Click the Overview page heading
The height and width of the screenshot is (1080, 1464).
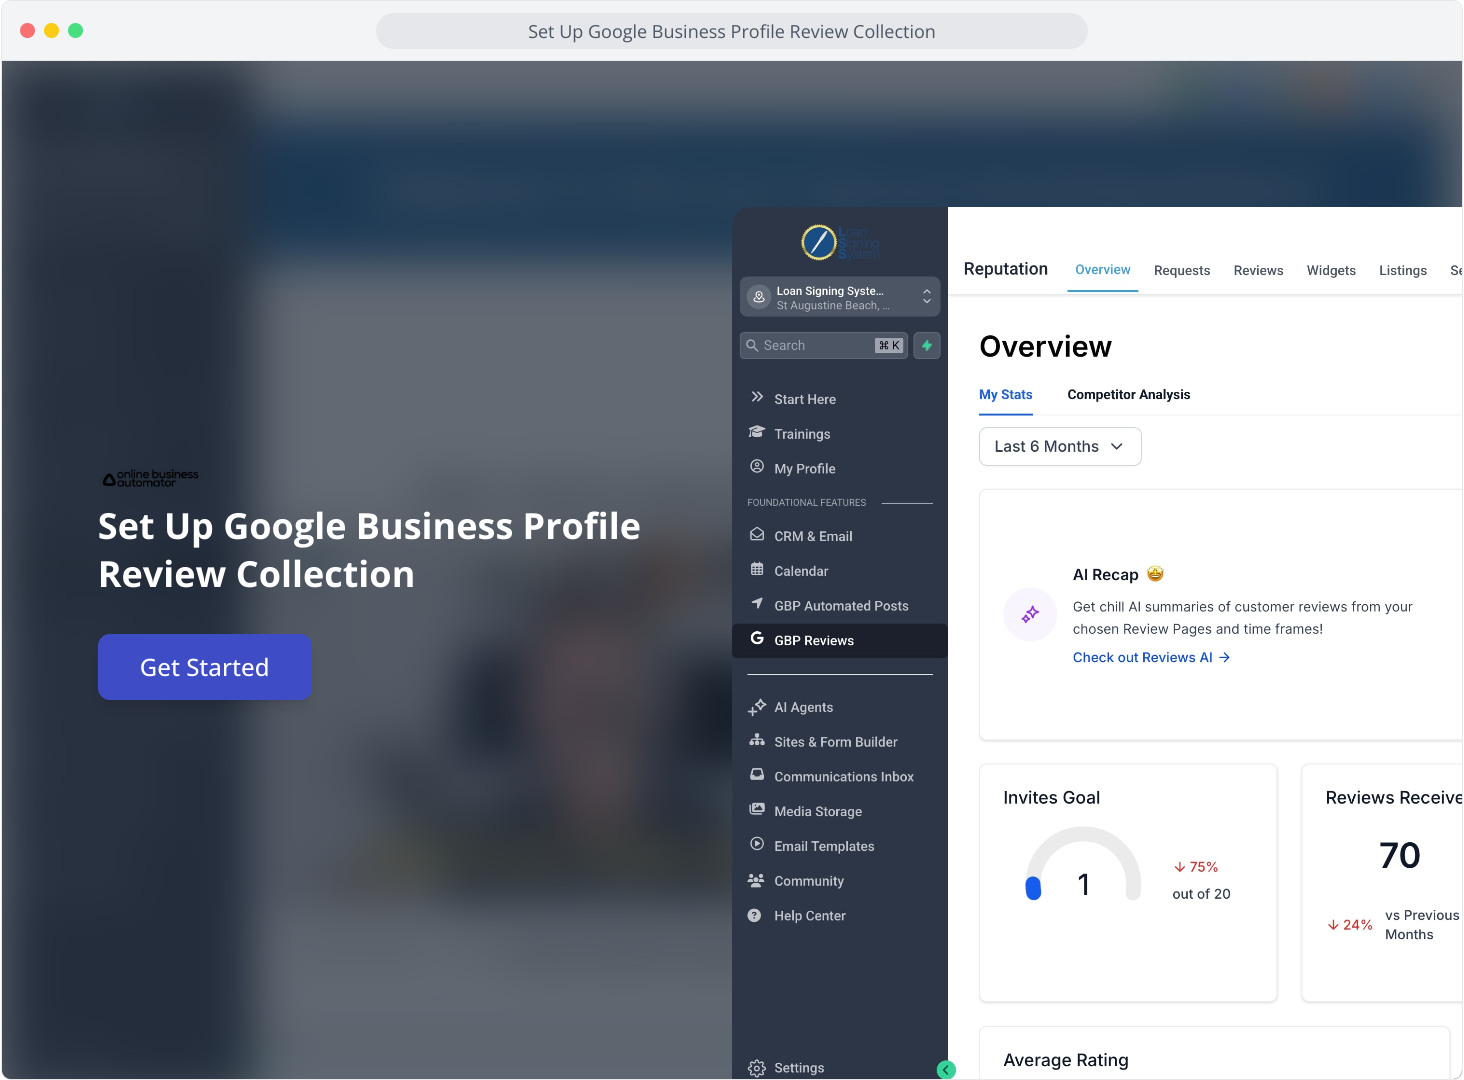click(x=1046, y=347)
